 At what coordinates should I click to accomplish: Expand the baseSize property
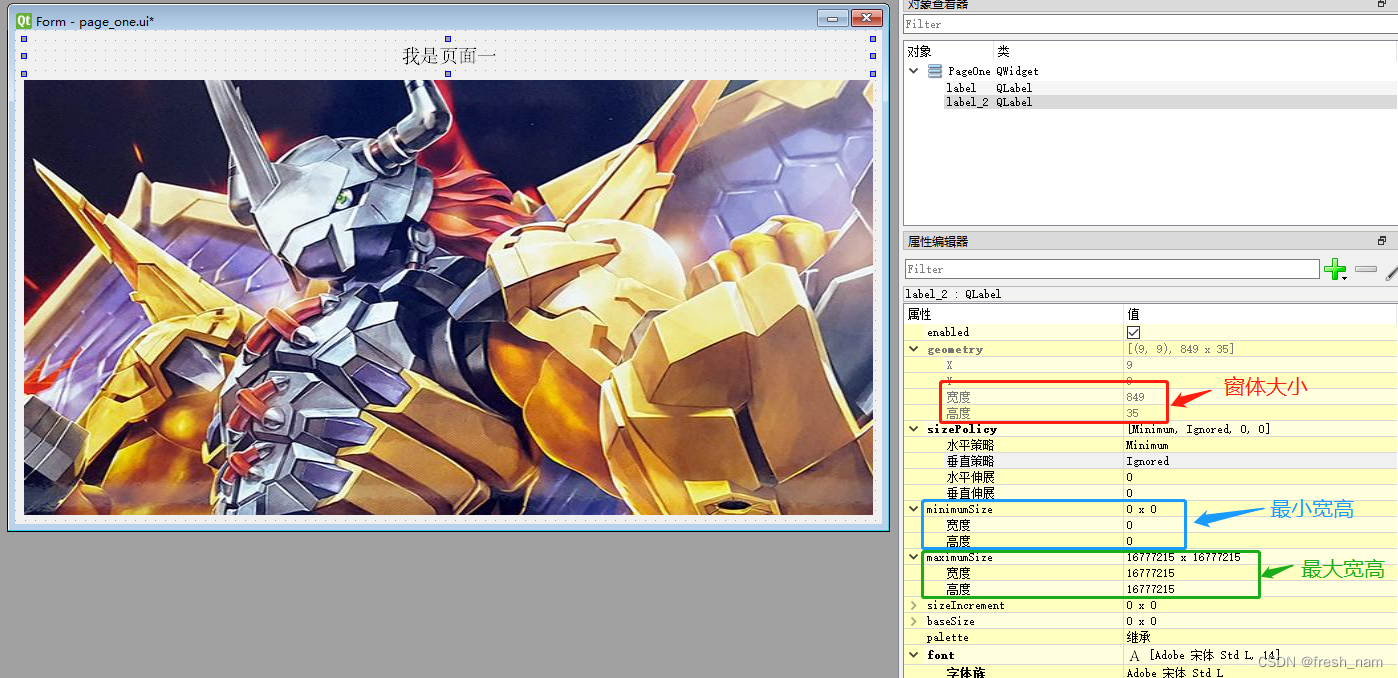pos(914,621)
